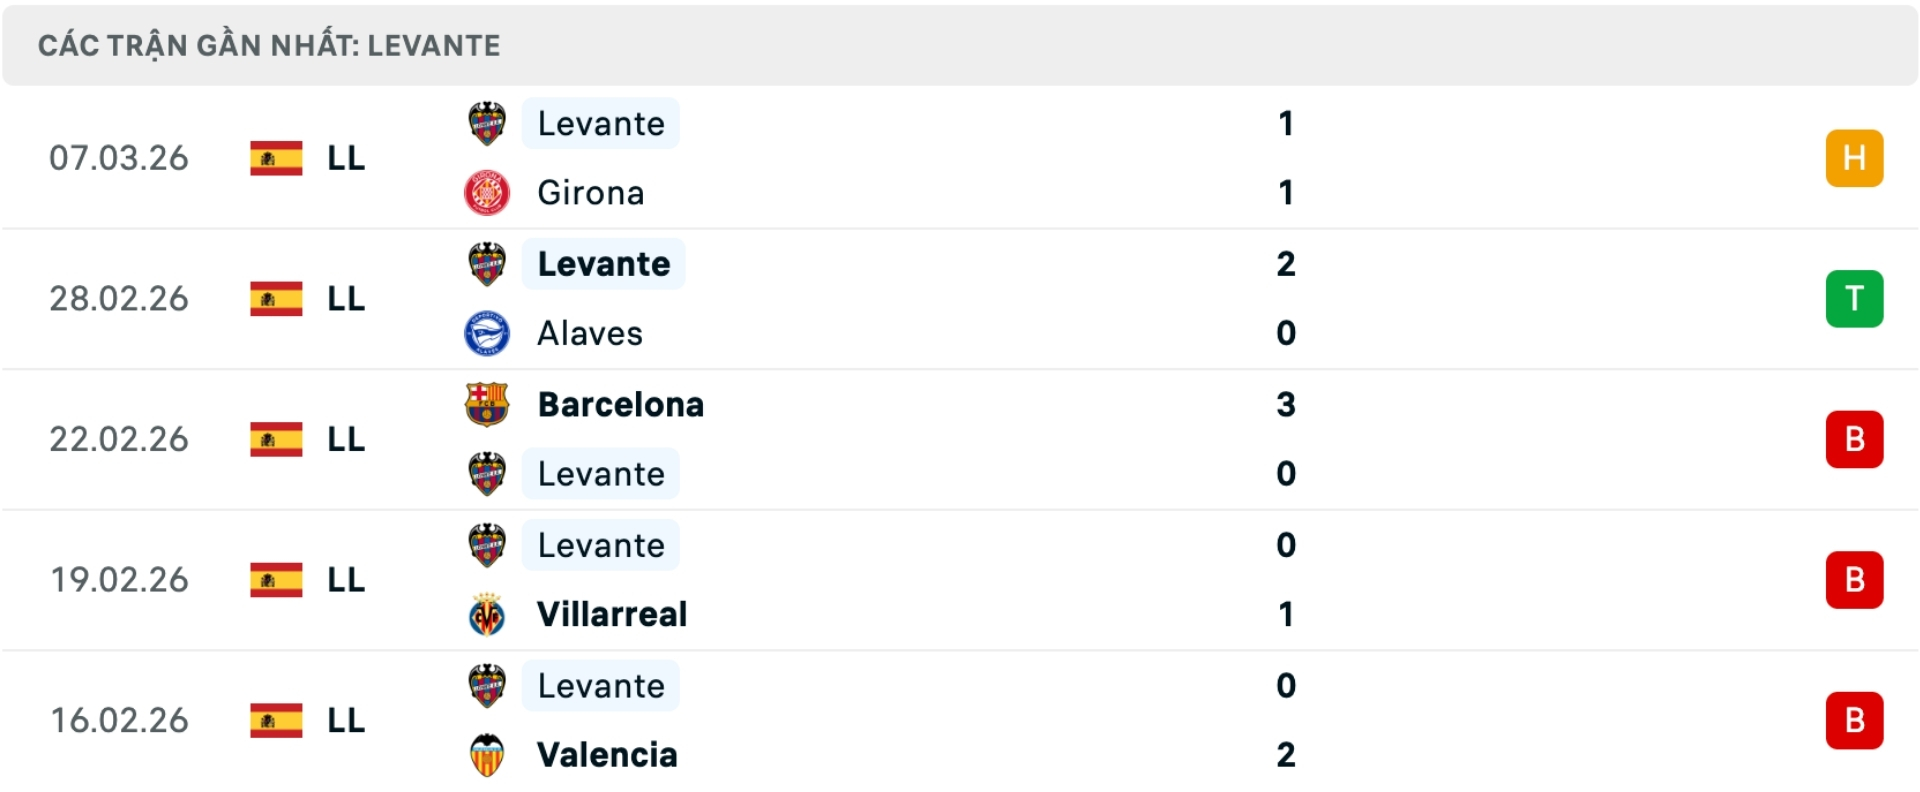Select the Villarreal yellow crest icon

[487, 614]
